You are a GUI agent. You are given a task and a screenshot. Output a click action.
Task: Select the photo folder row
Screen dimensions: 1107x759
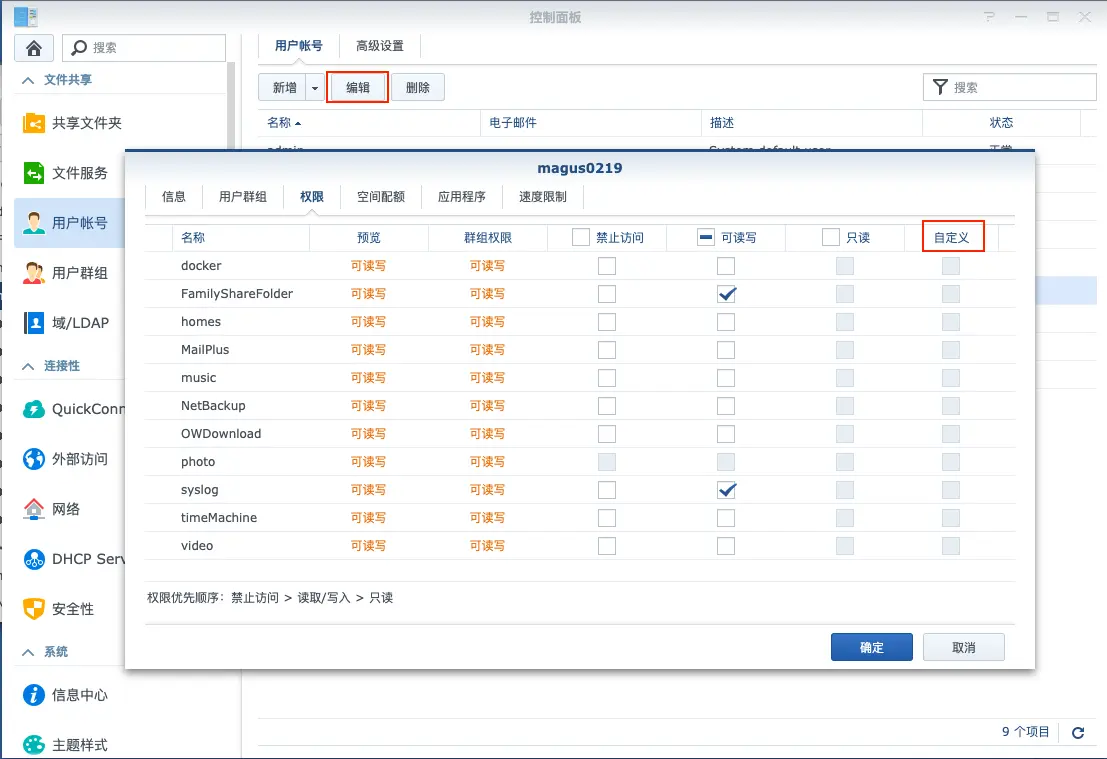point(580,462)
